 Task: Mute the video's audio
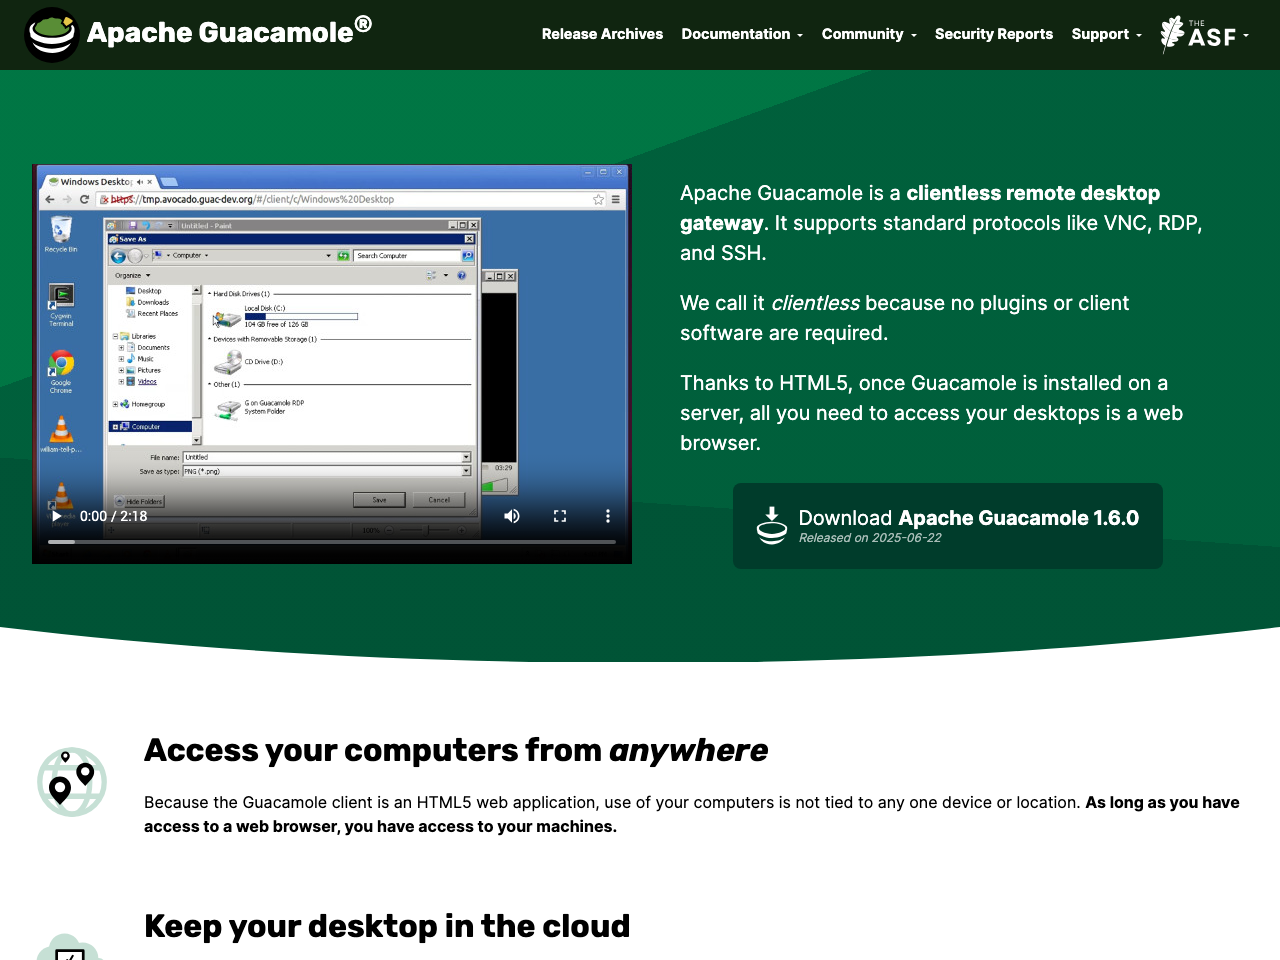pos(511,515)
